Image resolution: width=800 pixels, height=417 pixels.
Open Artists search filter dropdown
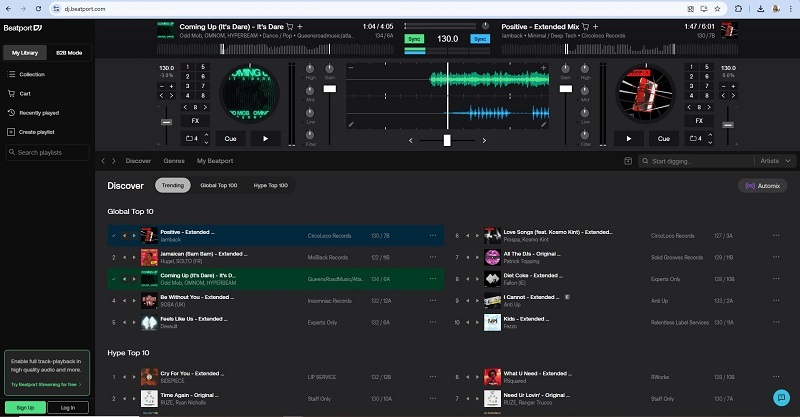click(x=775, y=161)
